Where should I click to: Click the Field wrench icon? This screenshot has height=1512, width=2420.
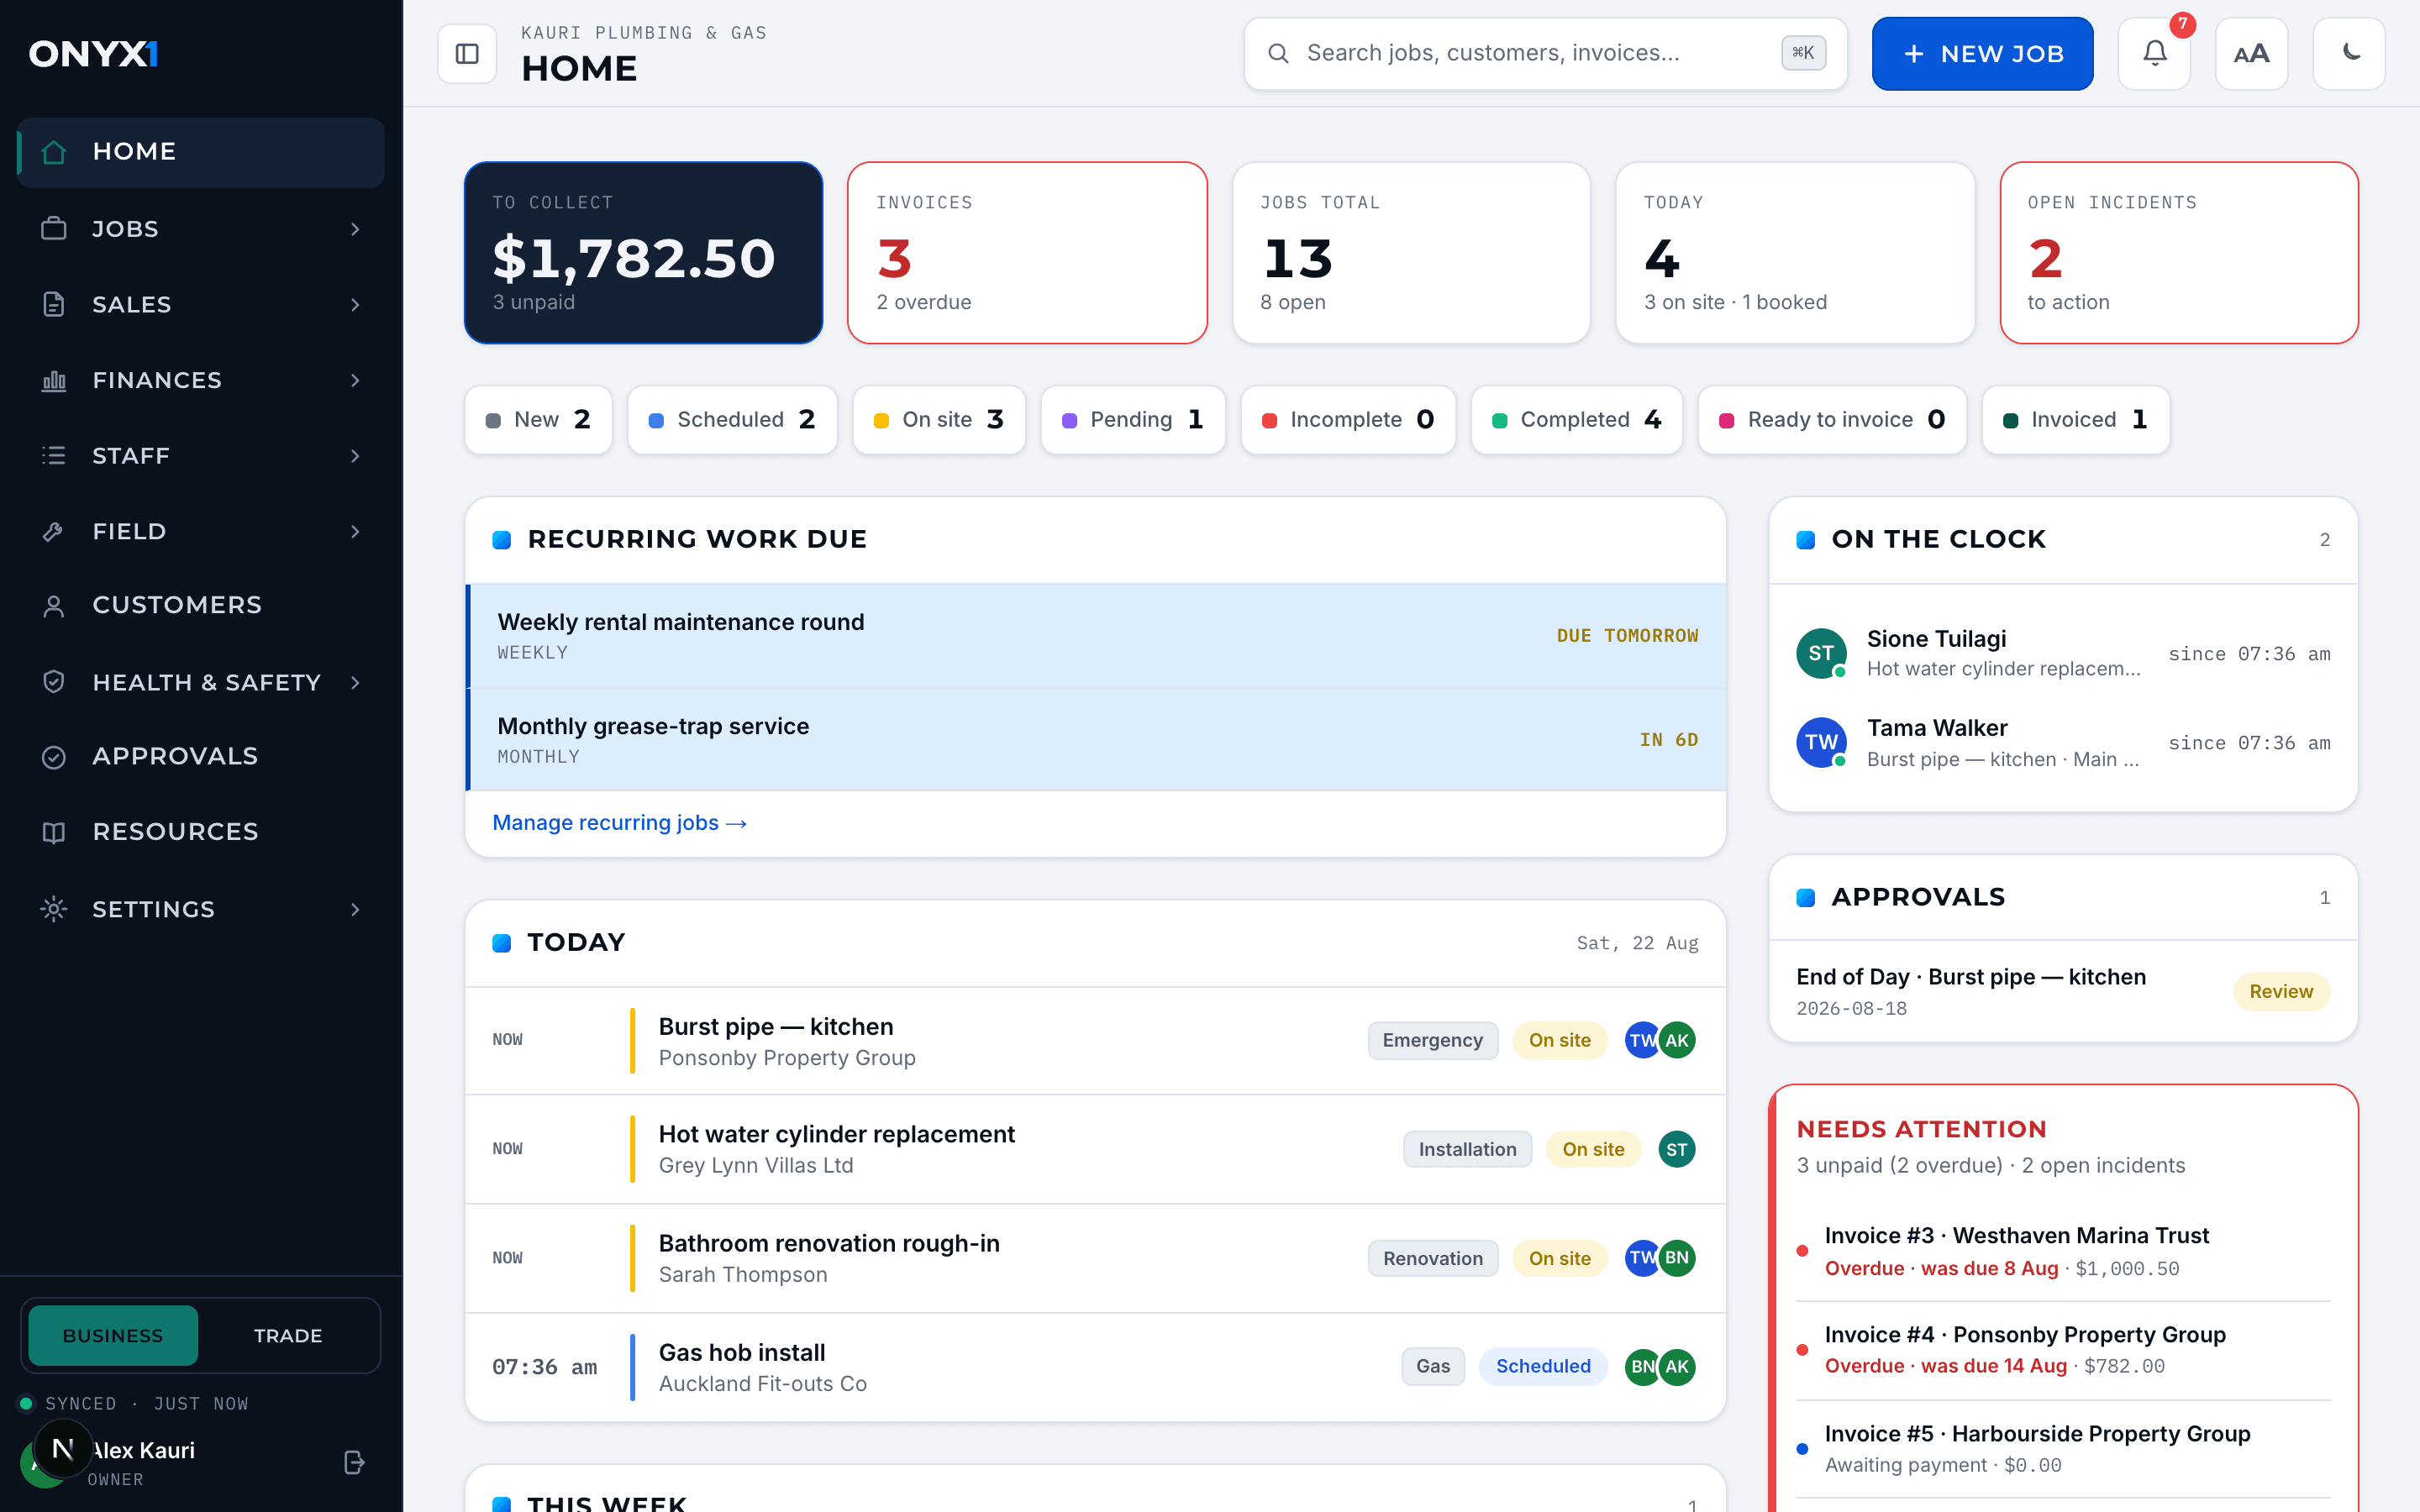click(x=54, y=531)
